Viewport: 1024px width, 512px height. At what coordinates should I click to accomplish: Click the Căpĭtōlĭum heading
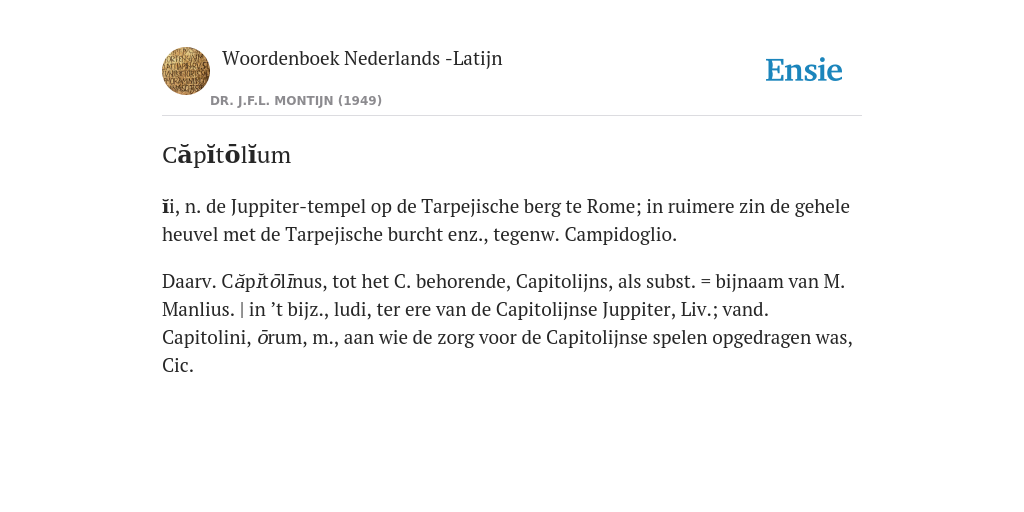[x=227, y=155]
